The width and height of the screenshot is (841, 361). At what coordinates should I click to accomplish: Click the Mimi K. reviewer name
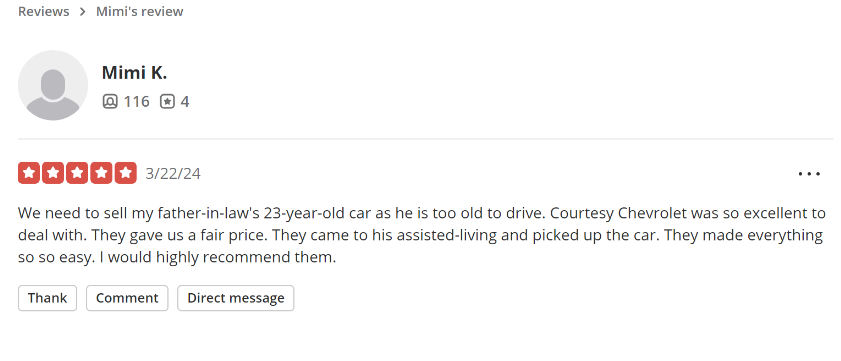[134, 72]
